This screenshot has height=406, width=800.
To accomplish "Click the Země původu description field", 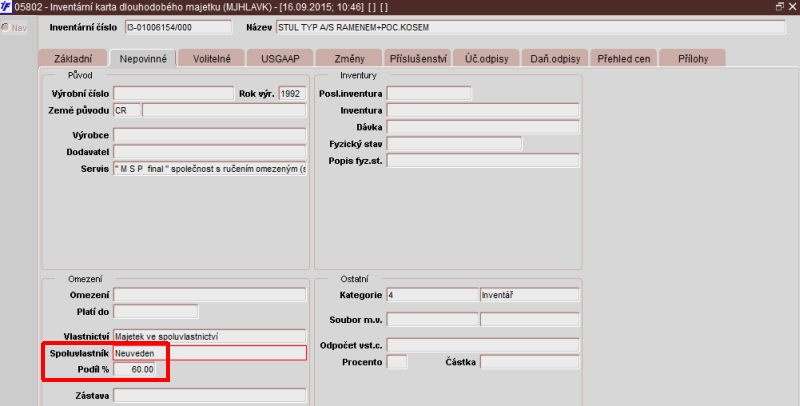I will (x=224, y=110).
